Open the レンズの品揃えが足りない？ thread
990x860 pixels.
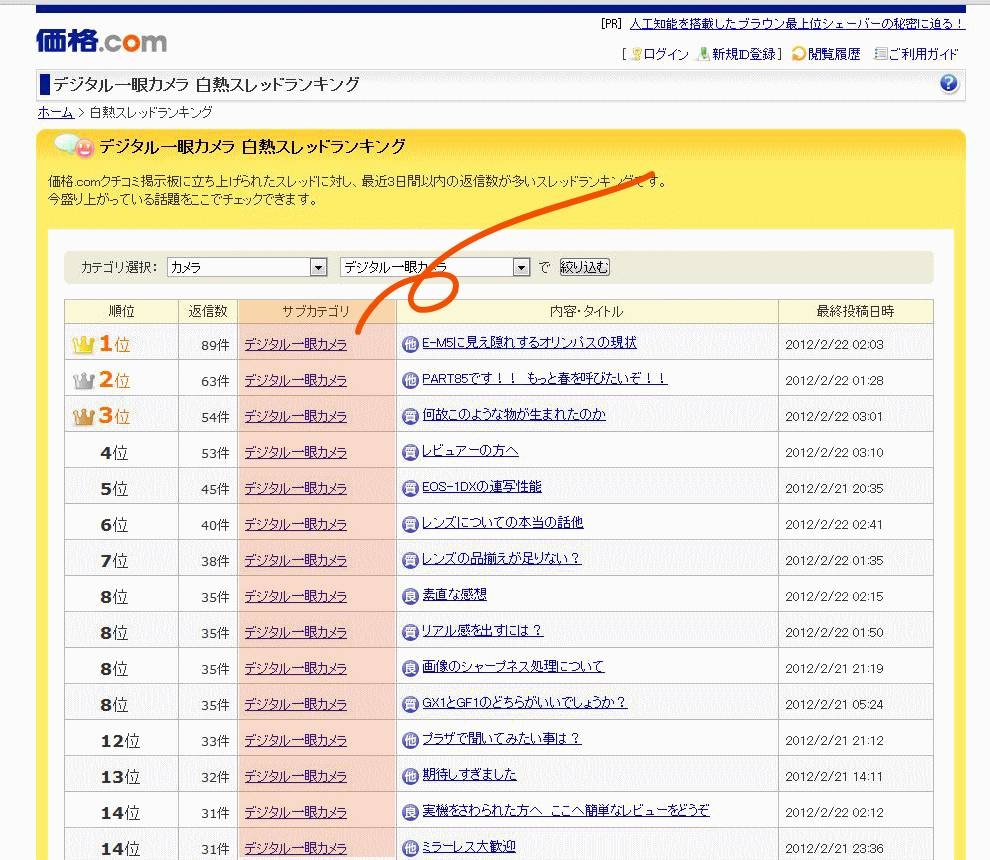[x=501, y=559]
